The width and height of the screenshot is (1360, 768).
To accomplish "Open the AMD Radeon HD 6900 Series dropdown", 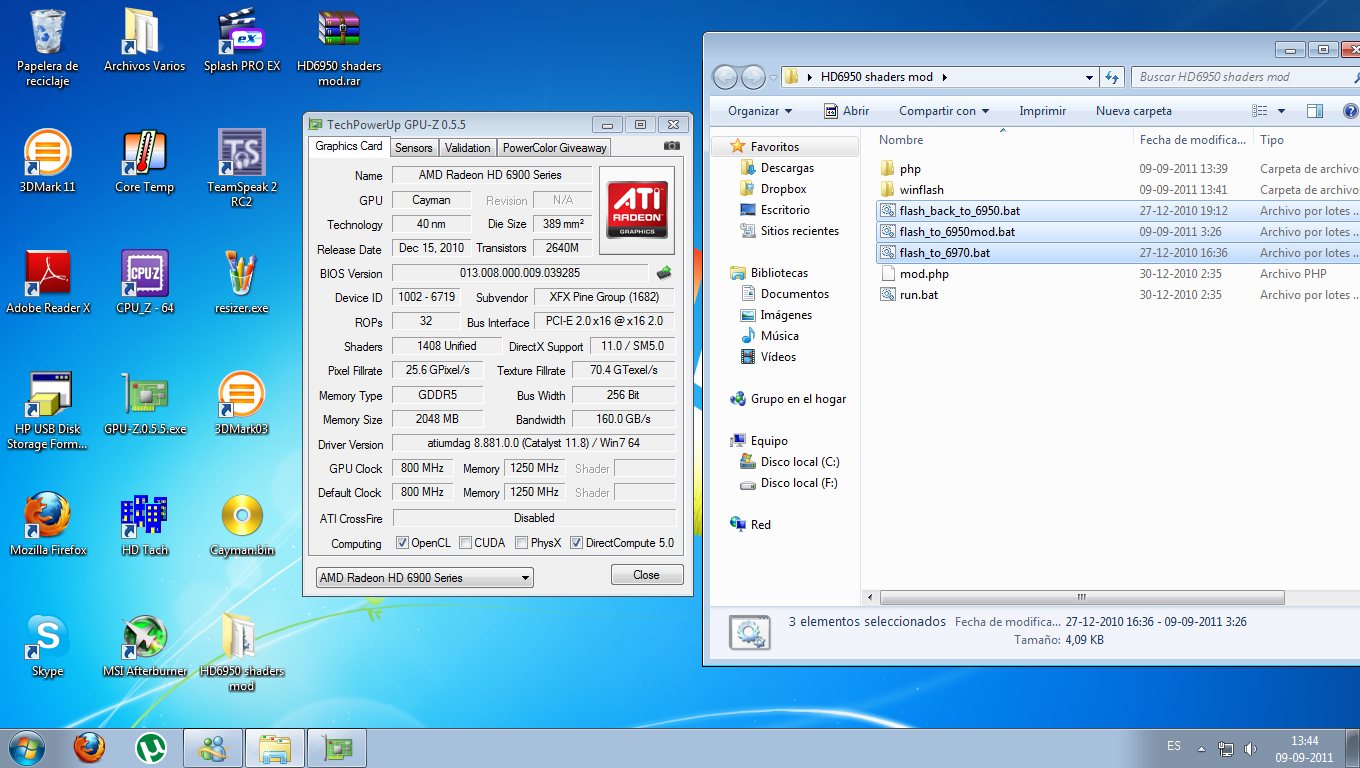I will 425,577.
